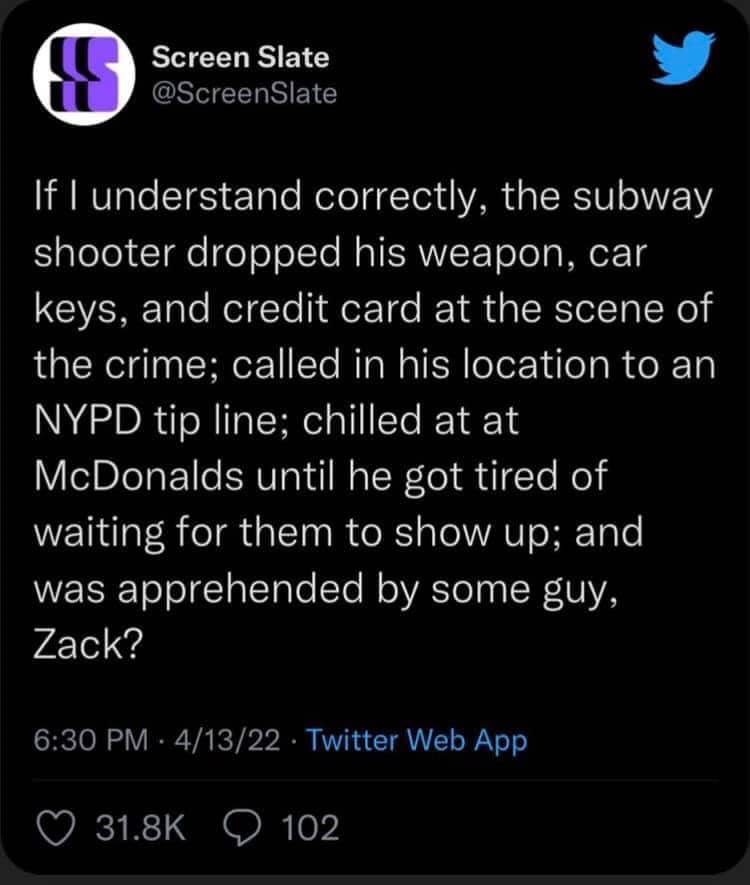Open the Screen Slate display name
Image resolution: width=750 pixels, height=885 pixels.
(x=240, y=59)
